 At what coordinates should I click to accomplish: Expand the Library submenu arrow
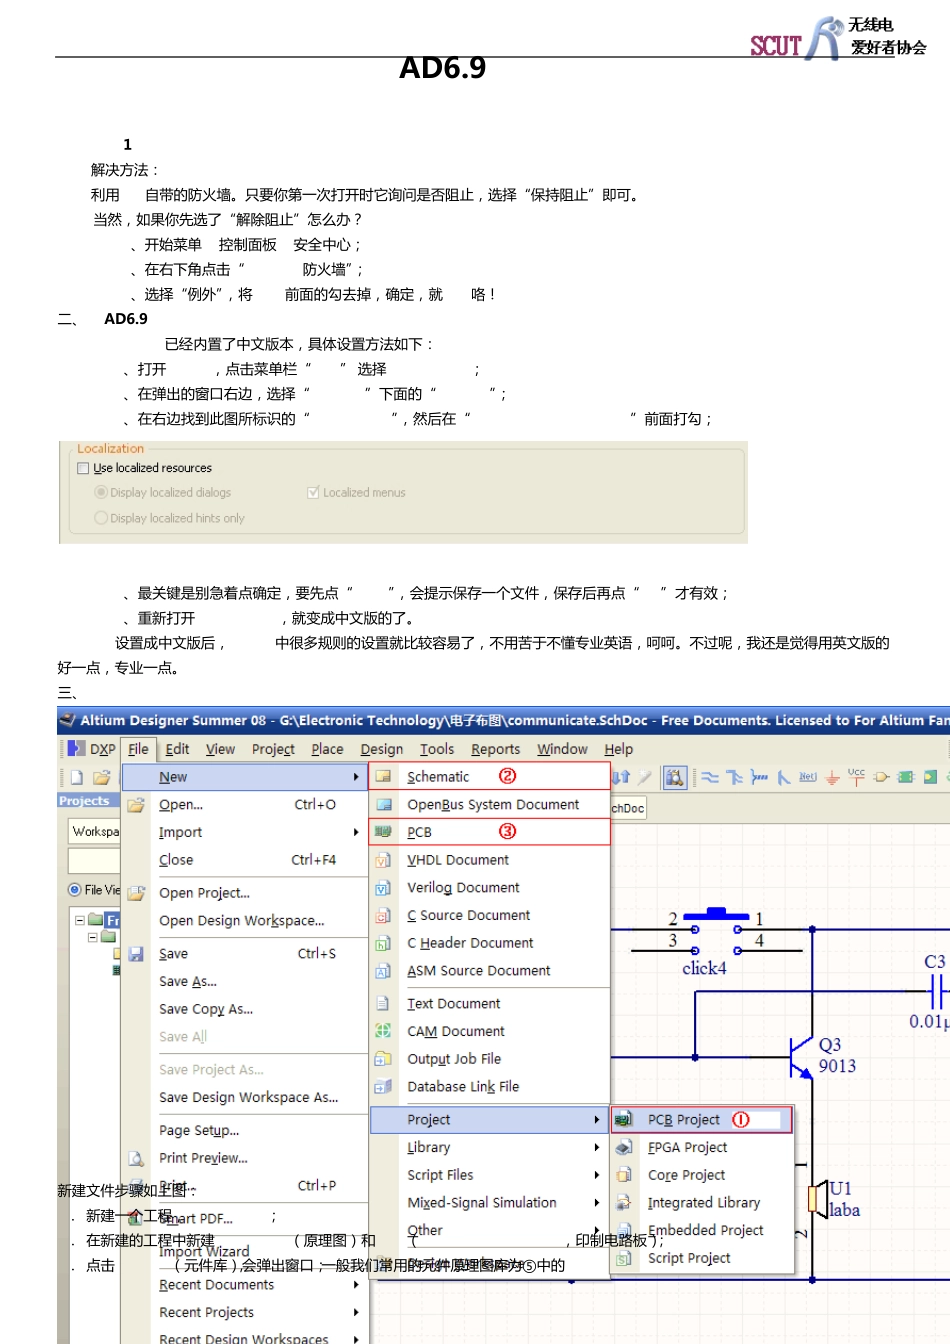coord(597,1148)
